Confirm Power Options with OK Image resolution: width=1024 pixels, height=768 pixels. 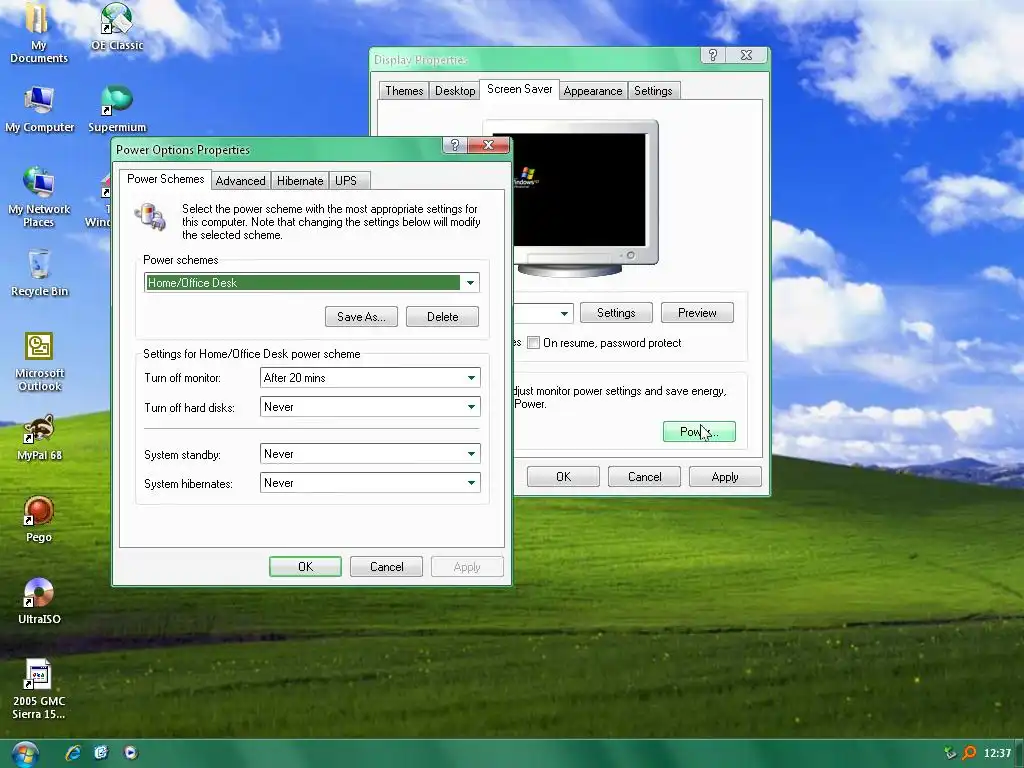coord(305,567)
